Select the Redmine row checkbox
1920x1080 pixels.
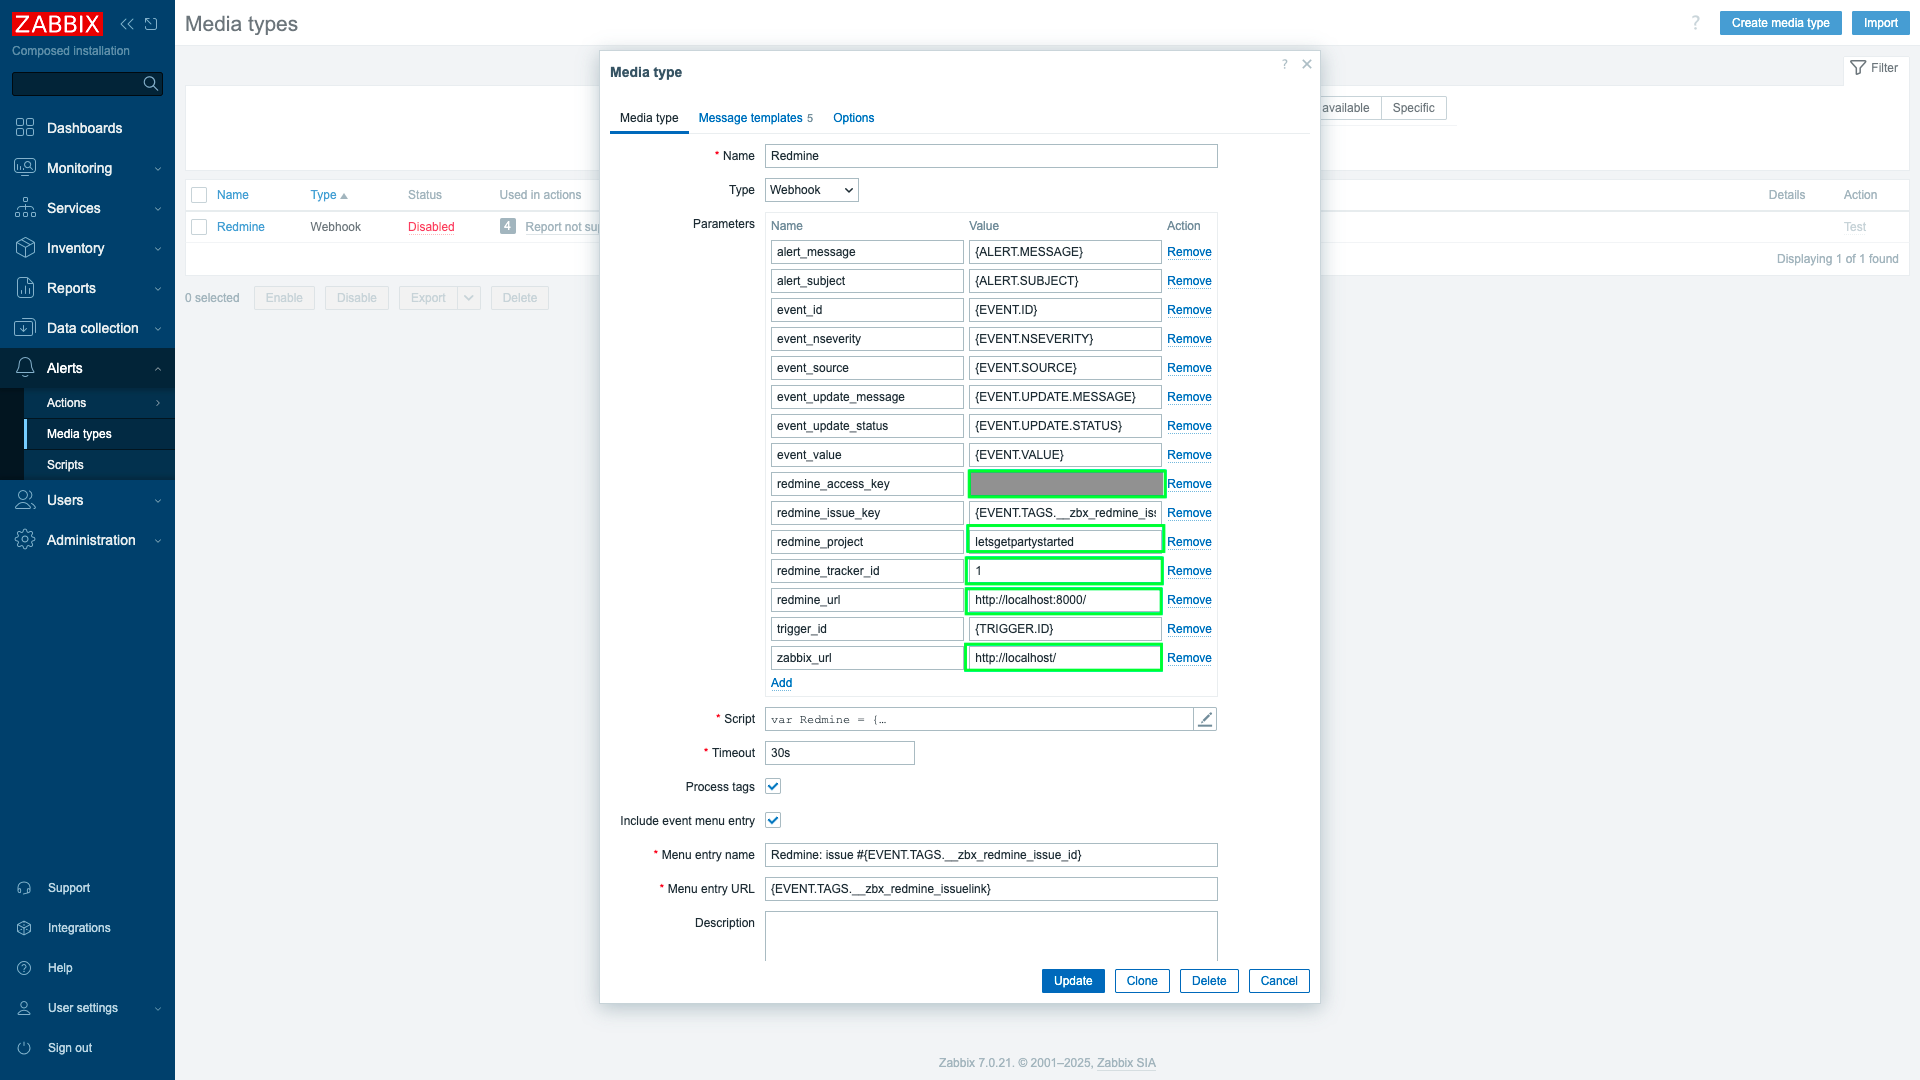(199, 227)
